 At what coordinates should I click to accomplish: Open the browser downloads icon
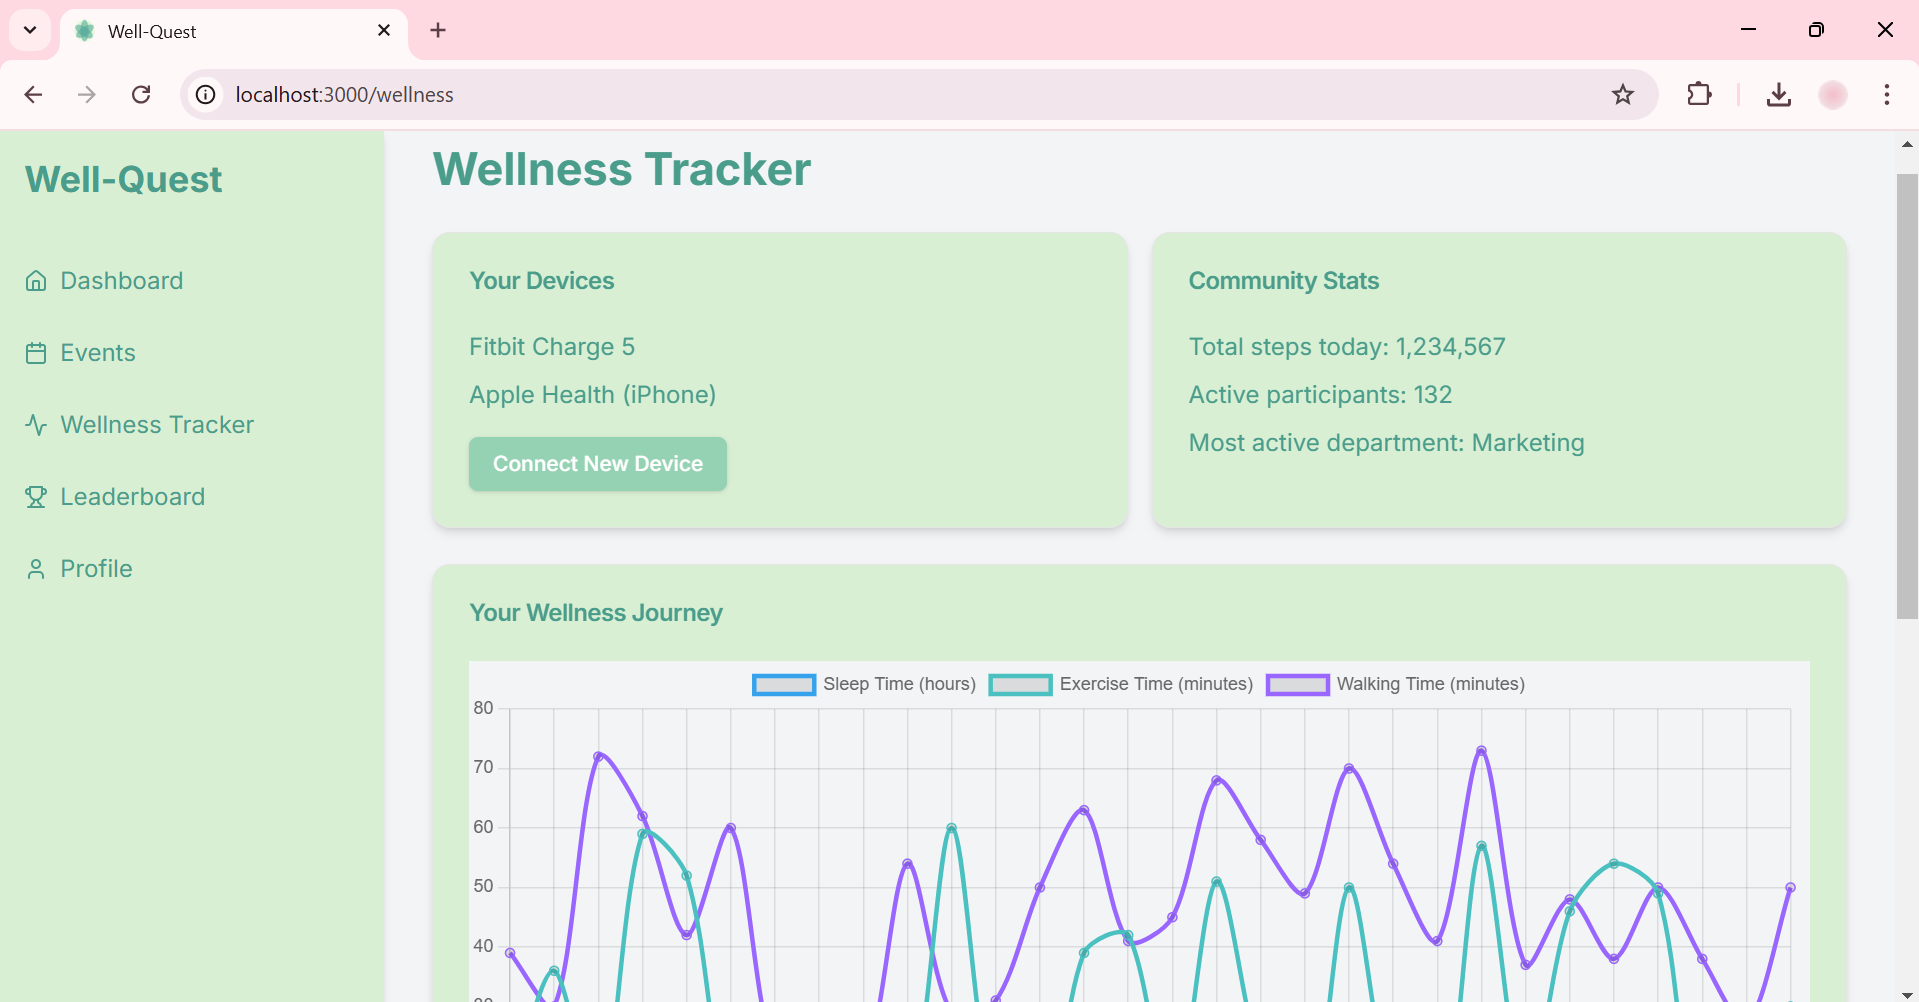pos(1778,94)
